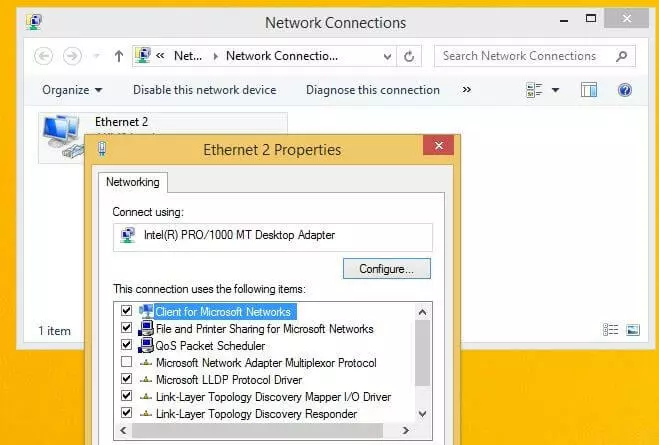The image size is (659, 445).
Task: Switch to large icons view in status bar
Action: [633, 329]
